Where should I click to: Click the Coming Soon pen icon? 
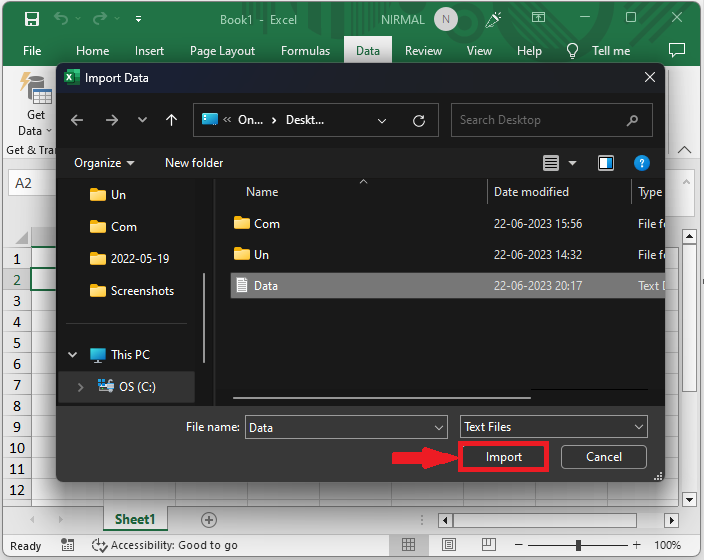493,19
